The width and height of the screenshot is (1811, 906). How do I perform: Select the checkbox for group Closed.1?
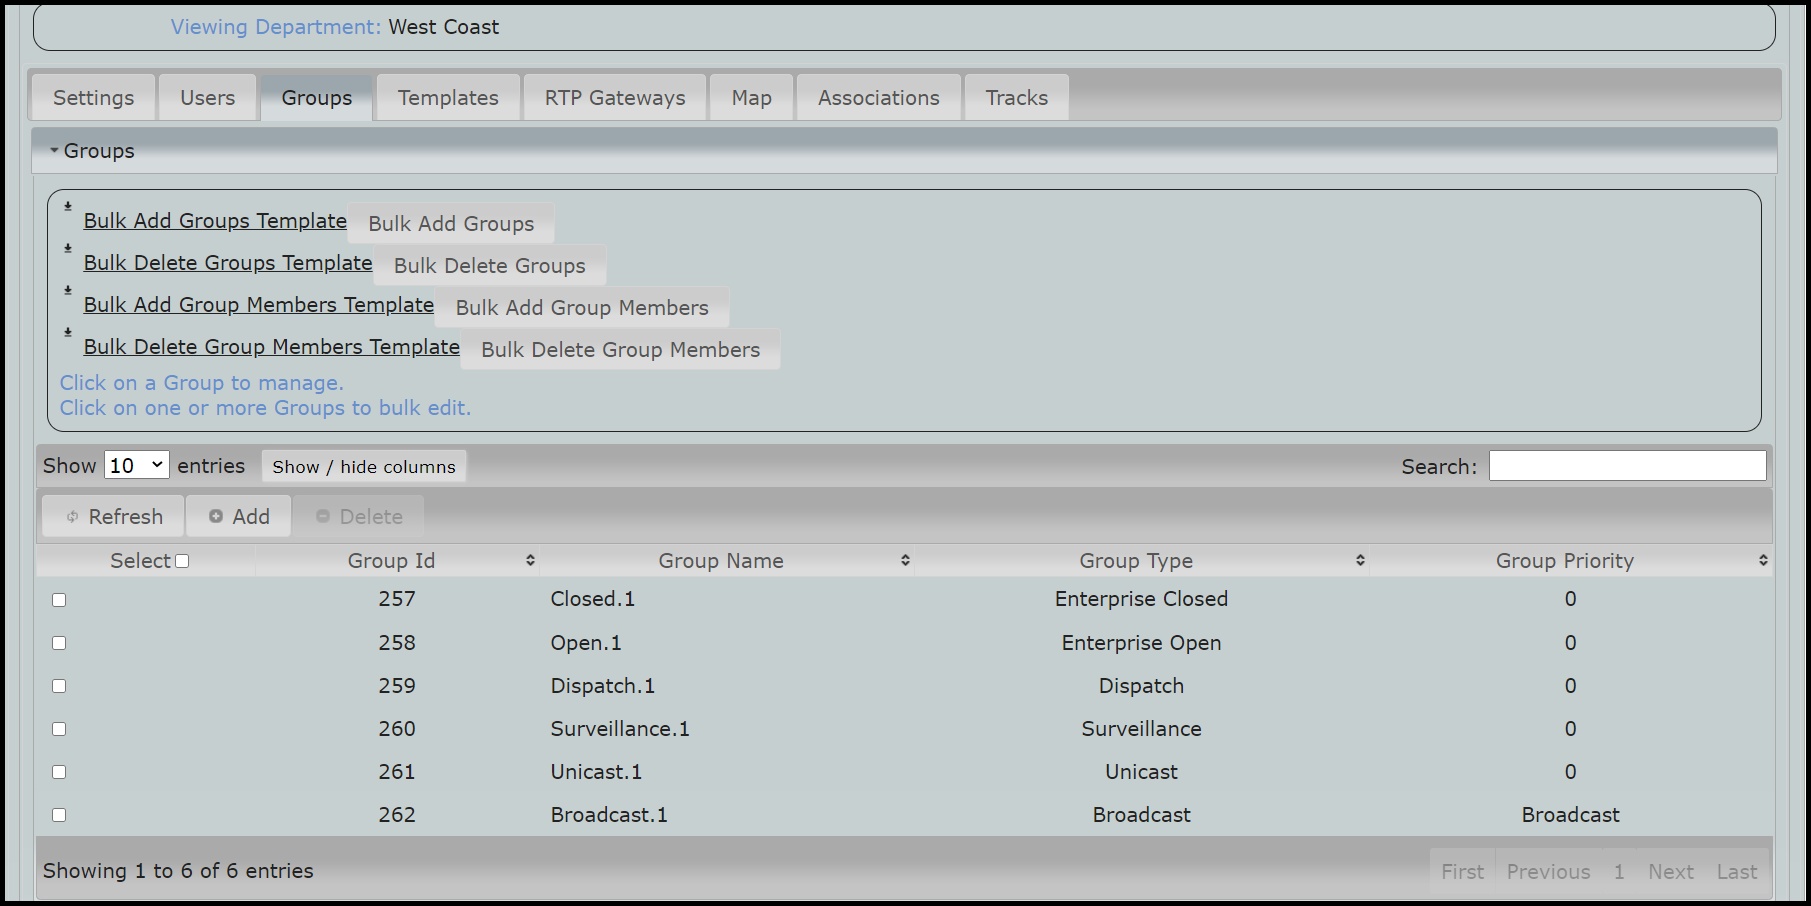click(59, 600)
